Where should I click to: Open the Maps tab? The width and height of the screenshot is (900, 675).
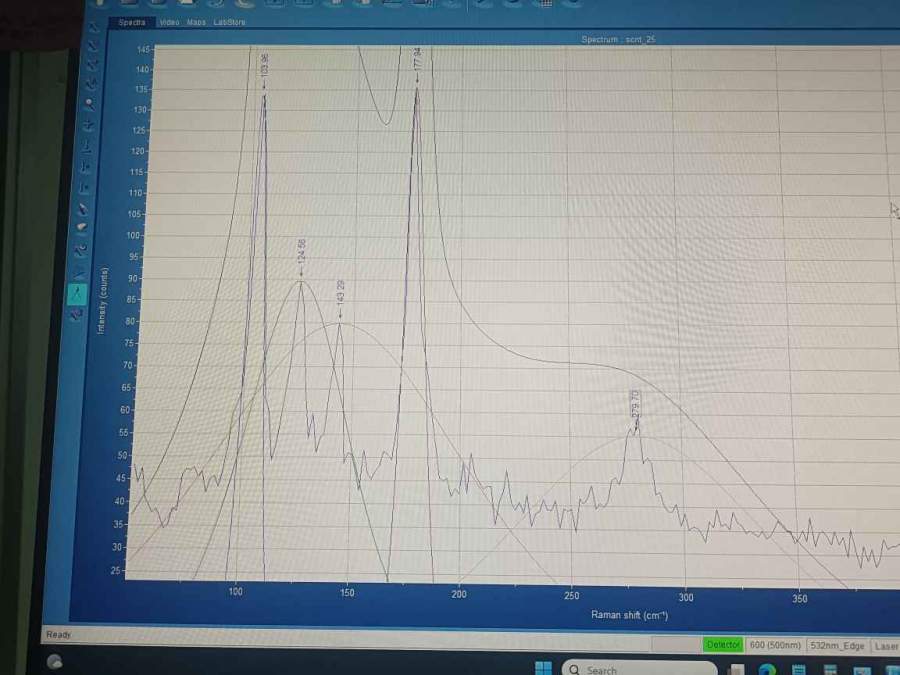(196, 22)
